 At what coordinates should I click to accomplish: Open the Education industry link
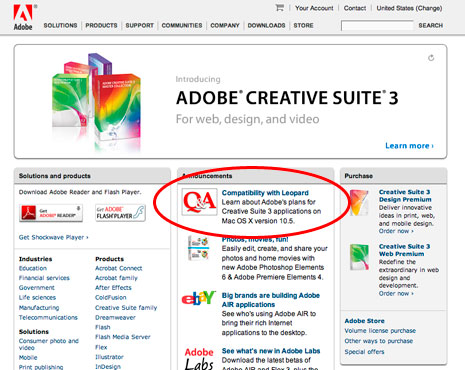click(33, 268)
